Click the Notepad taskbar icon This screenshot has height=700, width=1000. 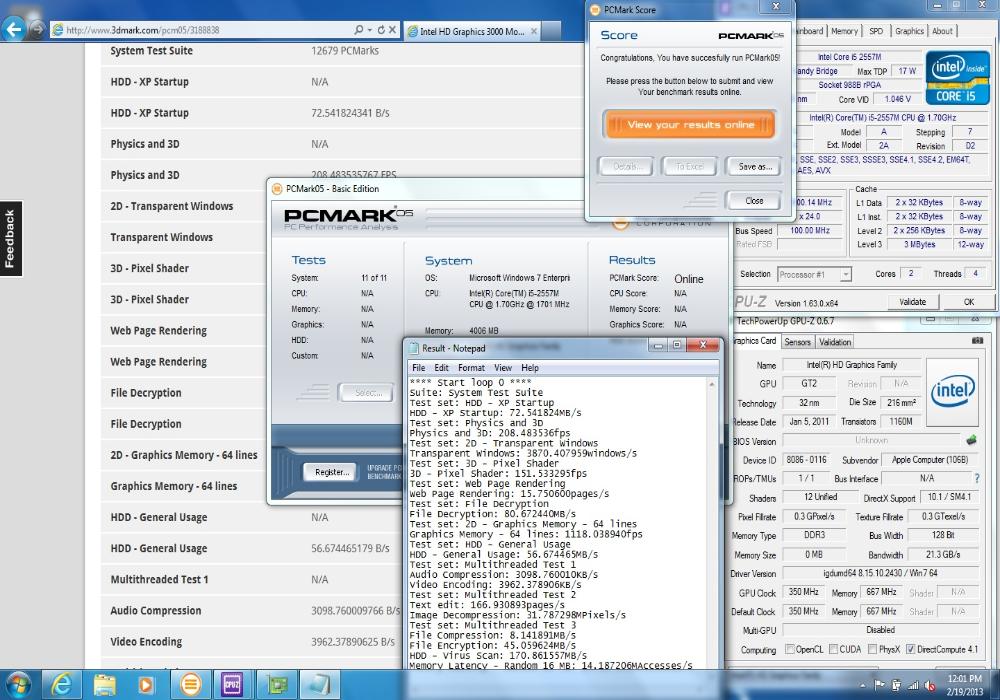coord(319,685)
